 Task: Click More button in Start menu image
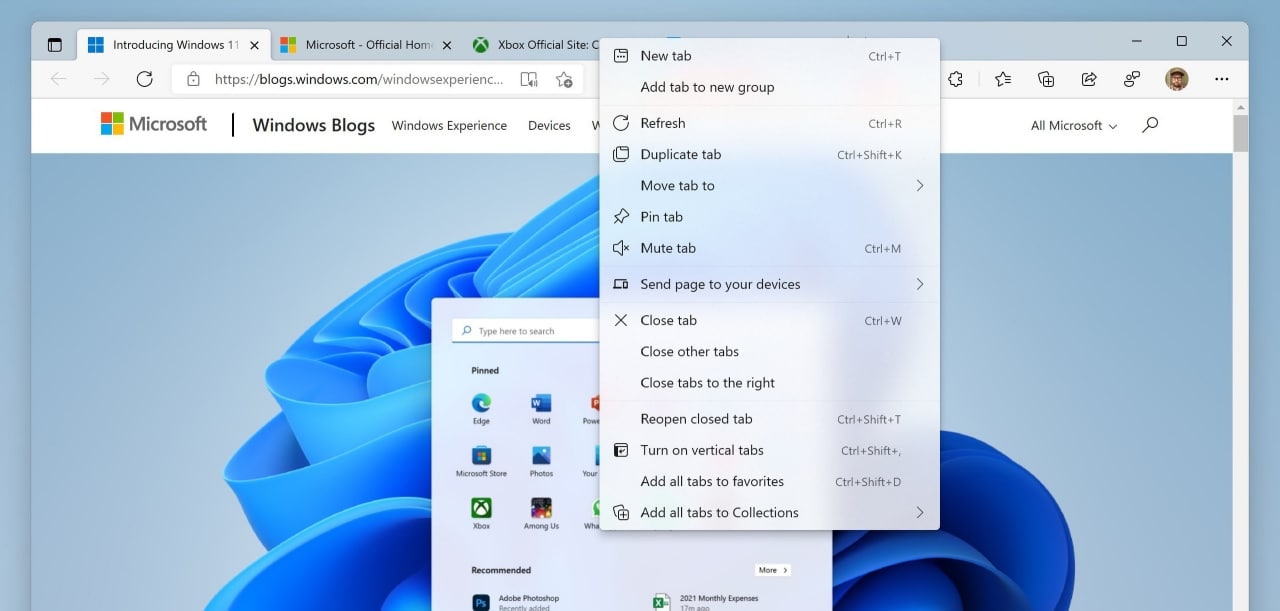(773, 570)
